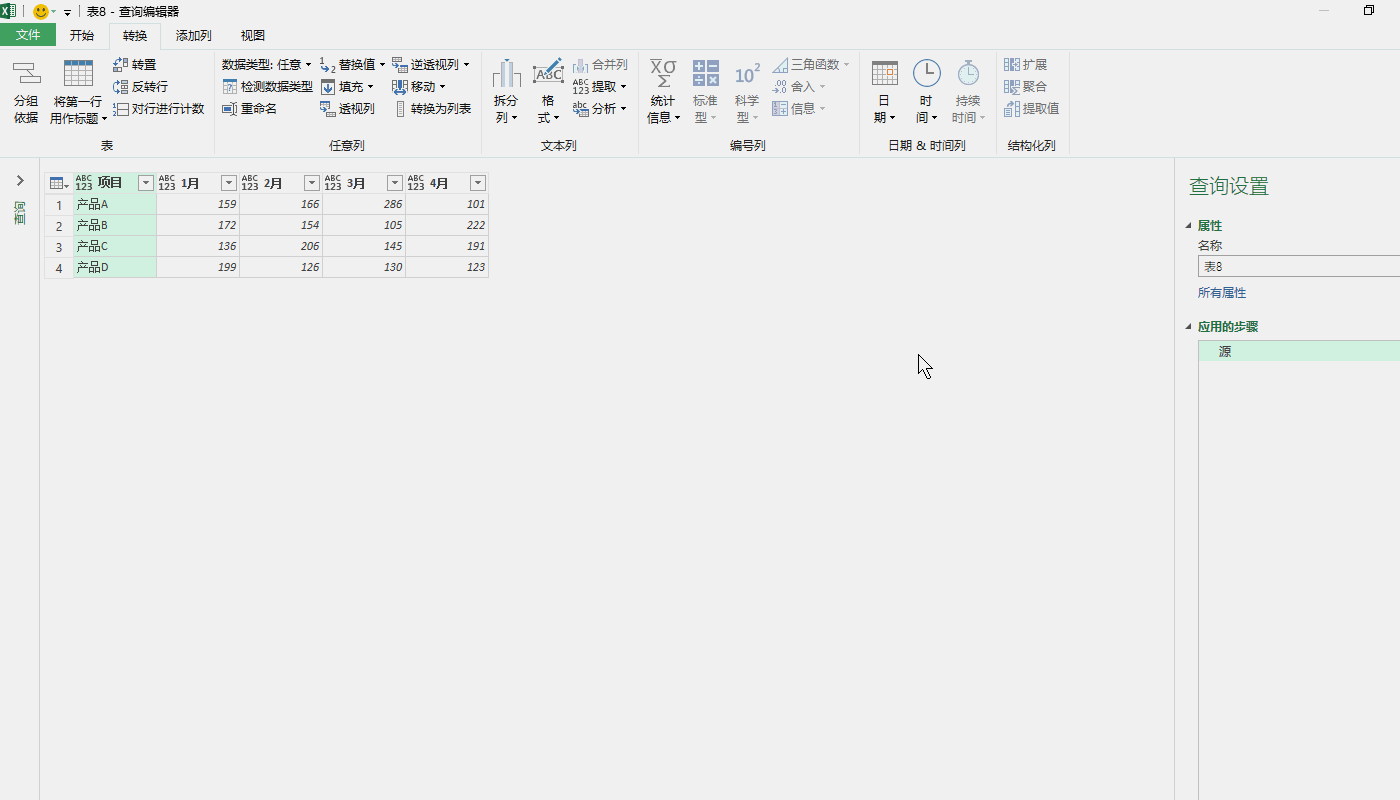1400x800 pixels.
Task: Click the 科学型 (Scientific) icon
Action: pyautogui.click(x=747, y=90)
